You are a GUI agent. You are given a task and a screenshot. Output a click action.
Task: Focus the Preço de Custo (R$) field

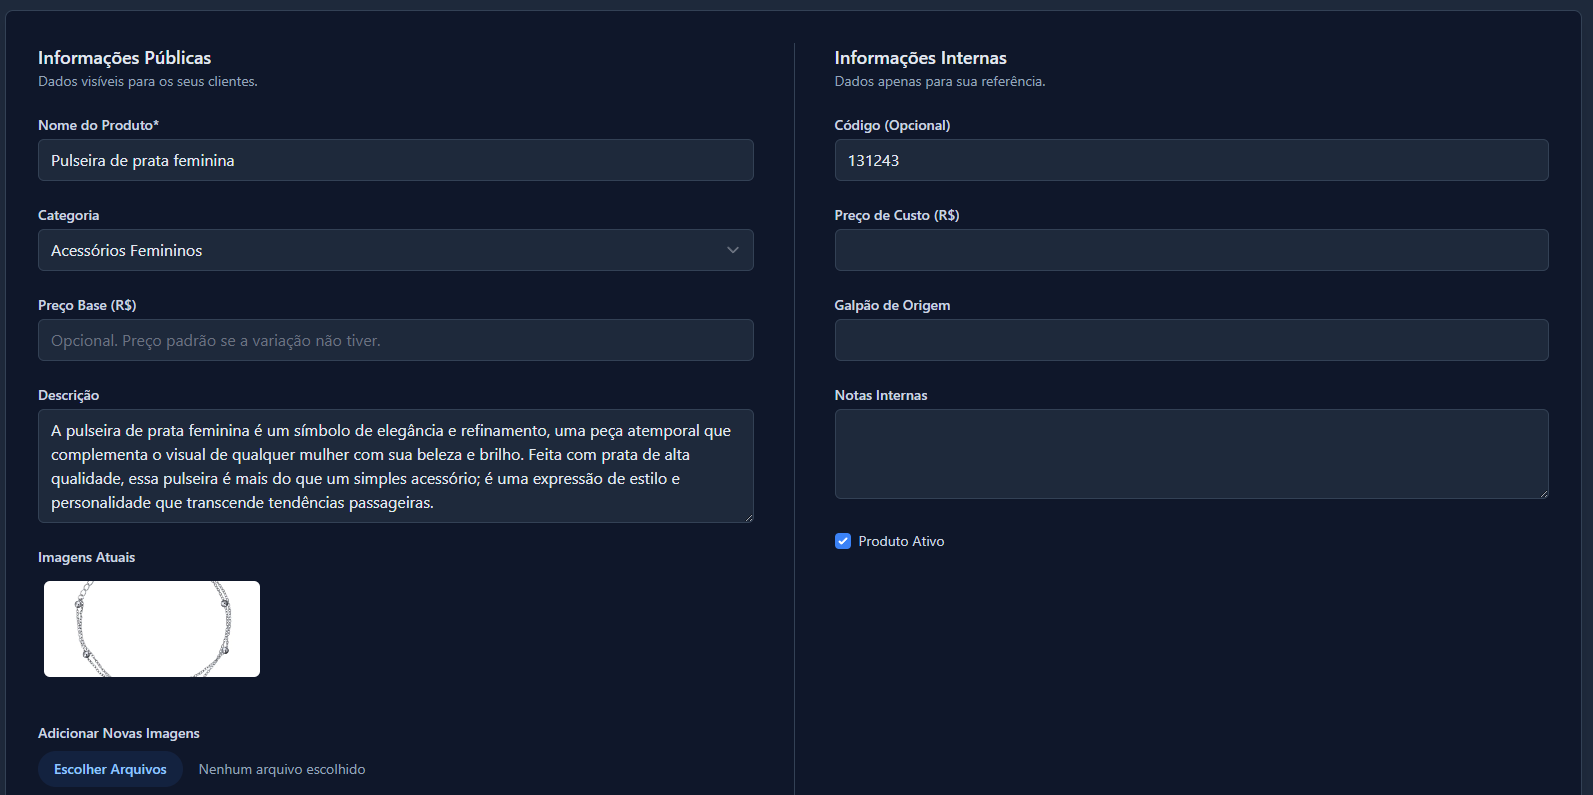1190,250
